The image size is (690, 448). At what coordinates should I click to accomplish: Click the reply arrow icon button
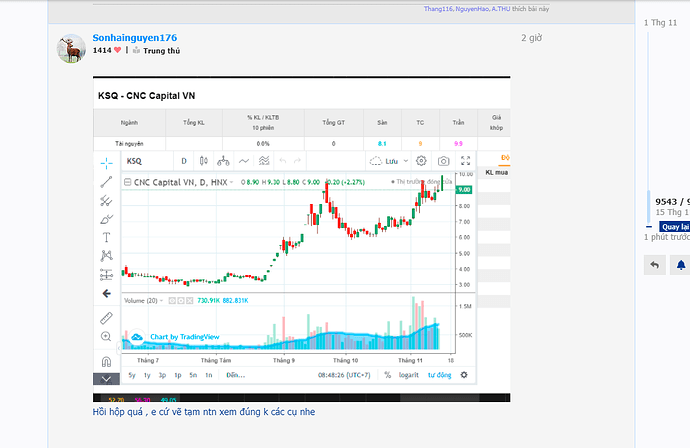[x=655, y=265]
